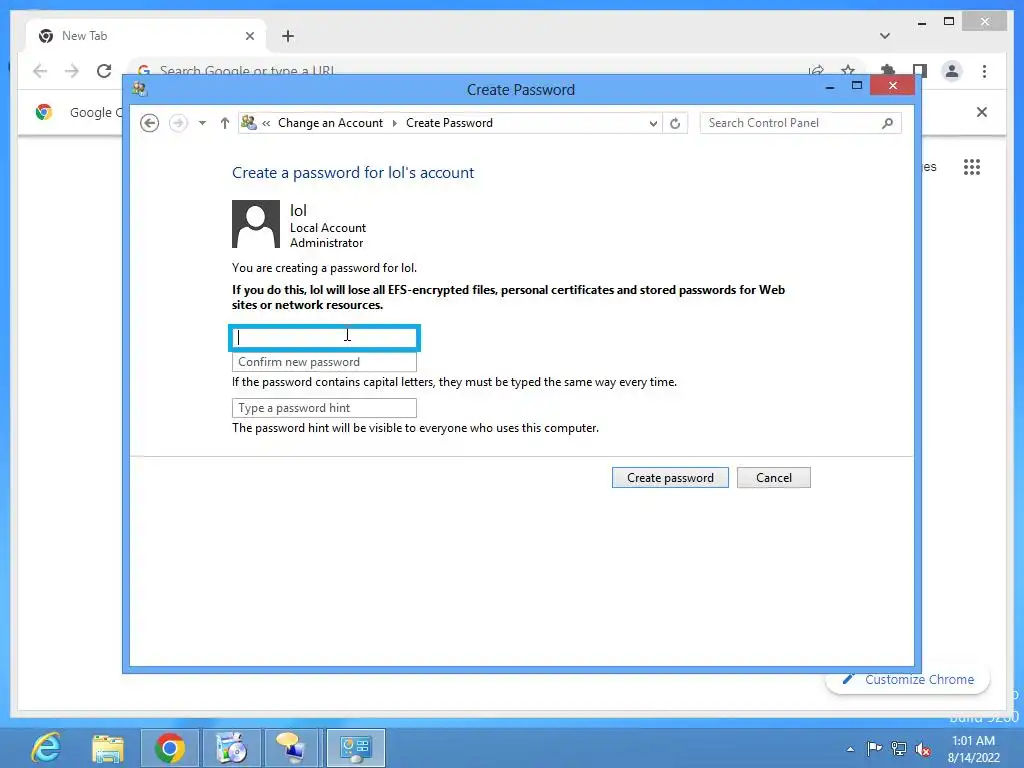Click the Back arrow in Create Password window
Viewport: 1024px width, 768px height.
[150, 123]
